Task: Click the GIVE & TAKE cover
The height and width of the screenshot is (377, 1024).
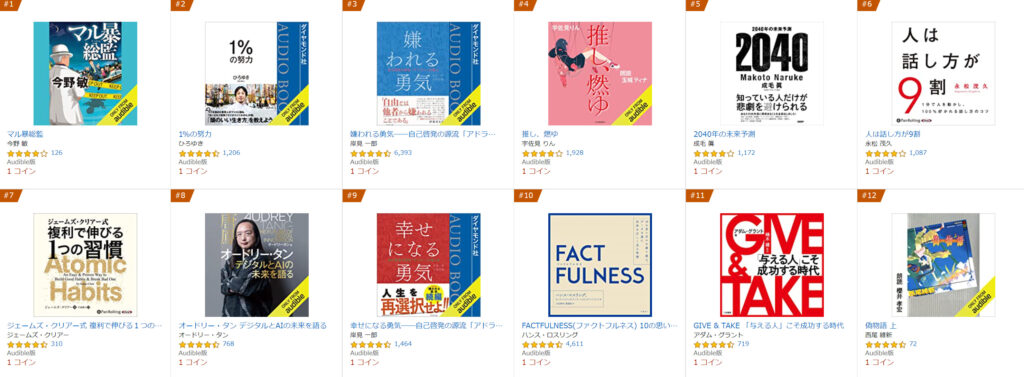Action: pos(771,265)
